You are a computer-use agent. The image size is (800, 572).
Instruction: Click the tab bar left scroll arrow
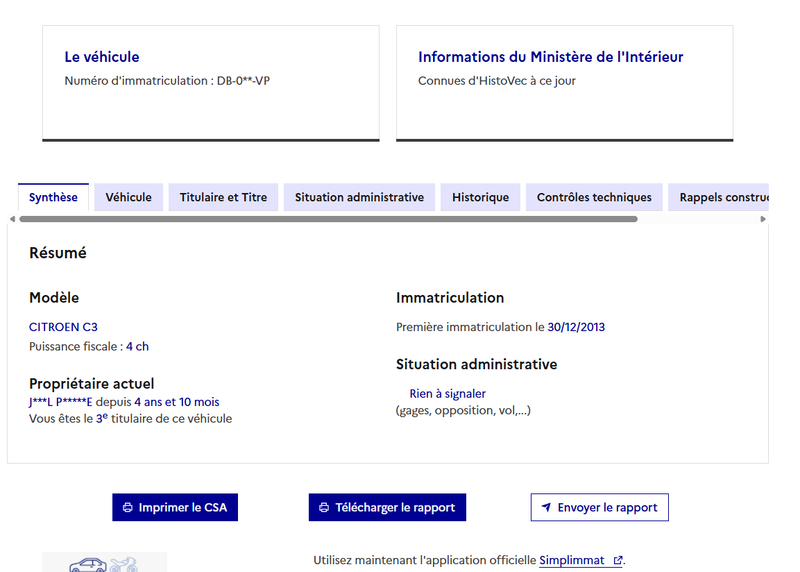click(12, 219)
